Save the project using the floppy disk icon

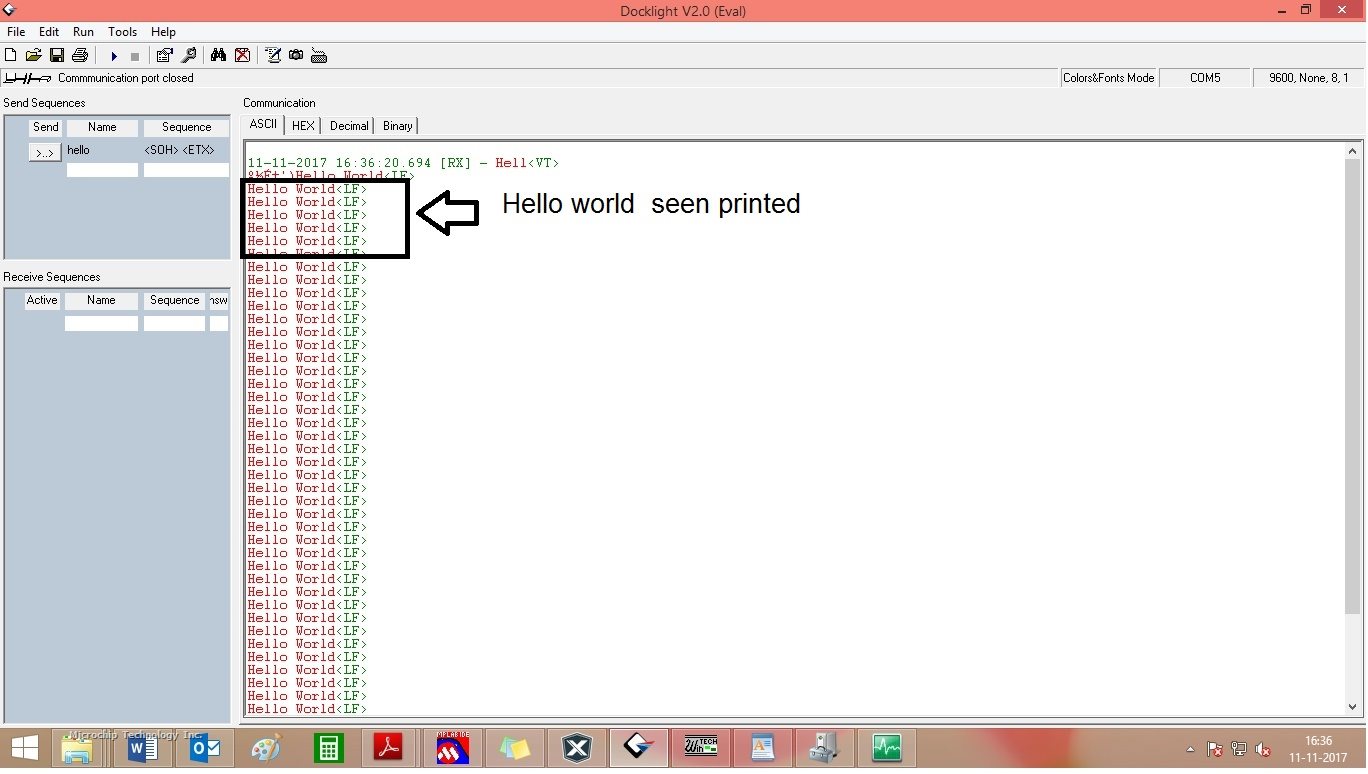tap(57, 56)
